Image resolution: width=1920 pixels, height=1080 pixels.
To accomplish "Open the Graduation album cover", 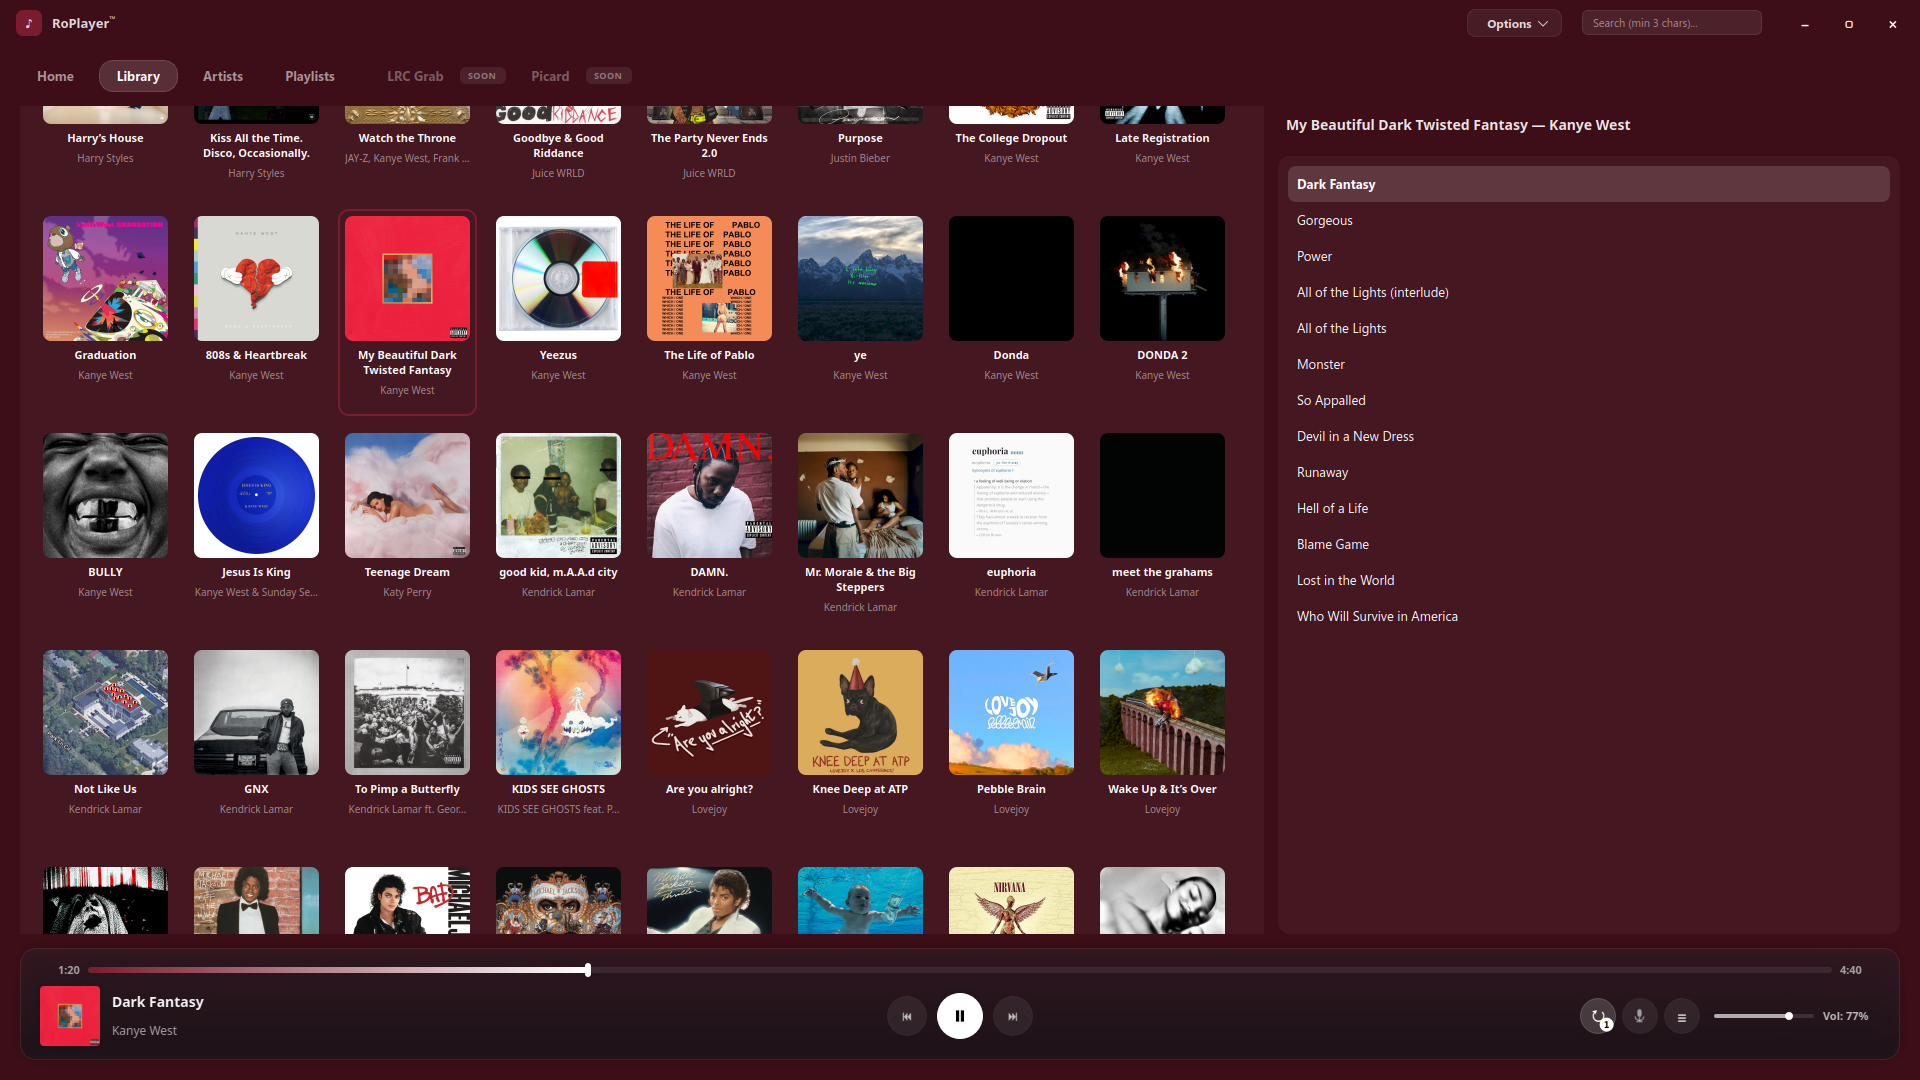I will (x=105, y=278).
